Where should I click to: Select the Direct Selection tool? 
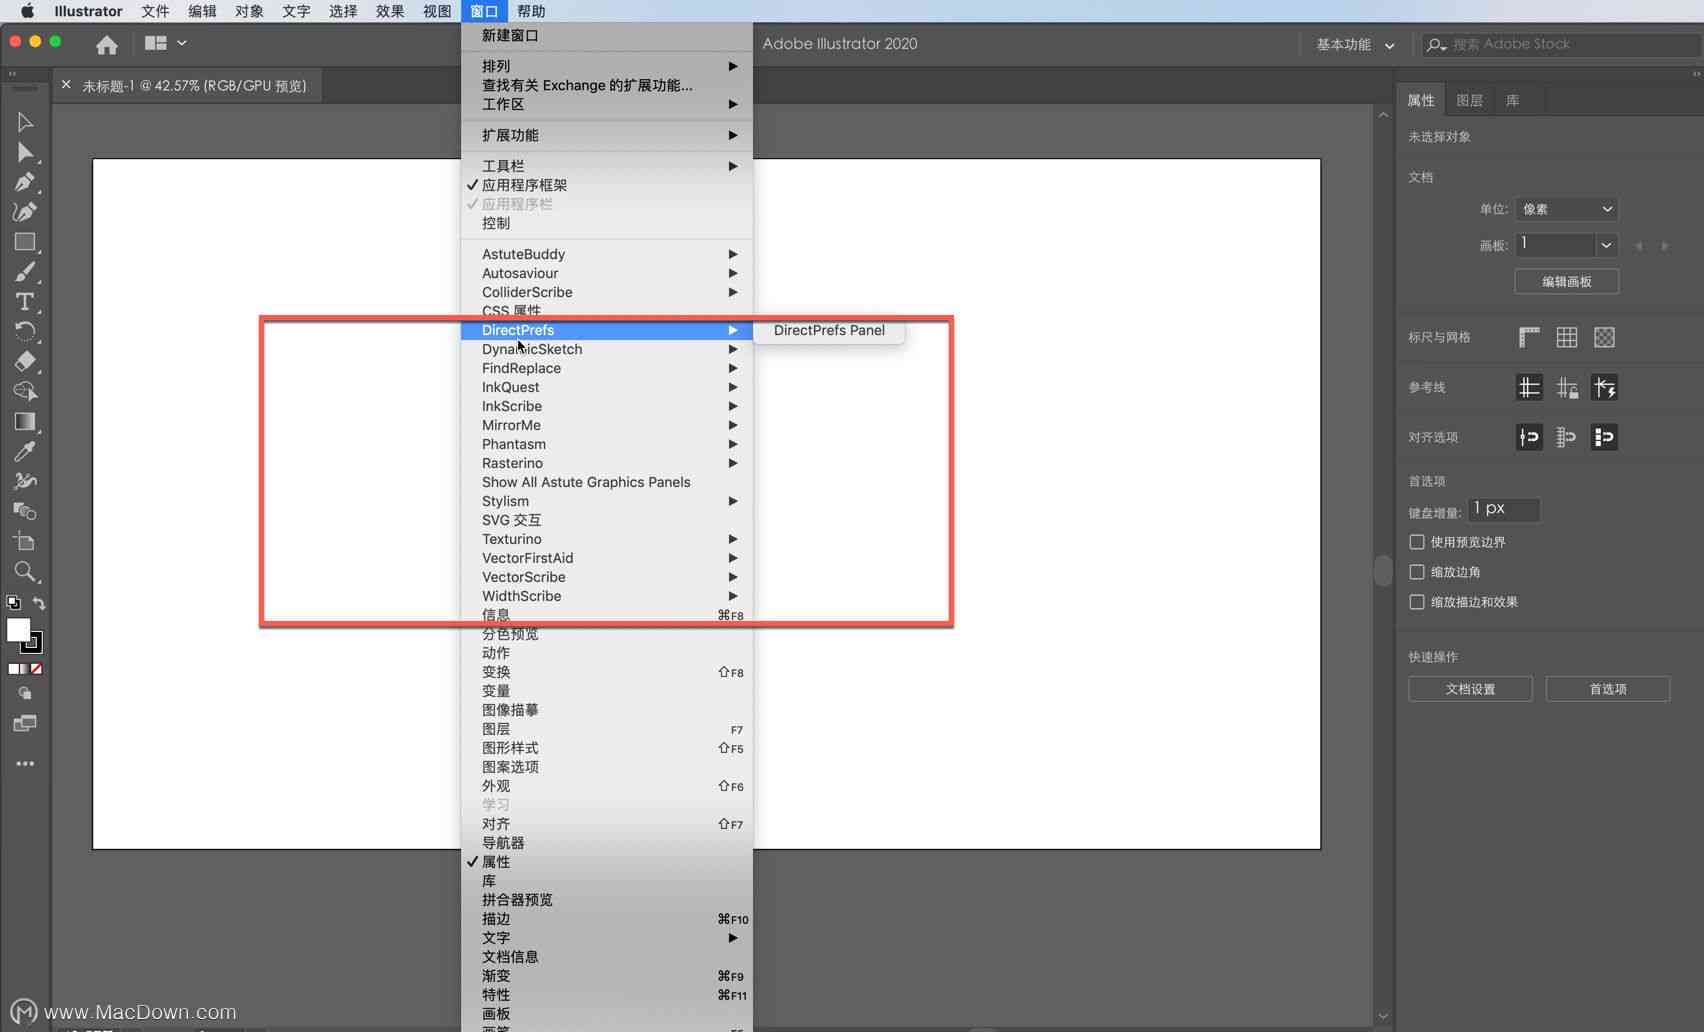tap(25, 152)
